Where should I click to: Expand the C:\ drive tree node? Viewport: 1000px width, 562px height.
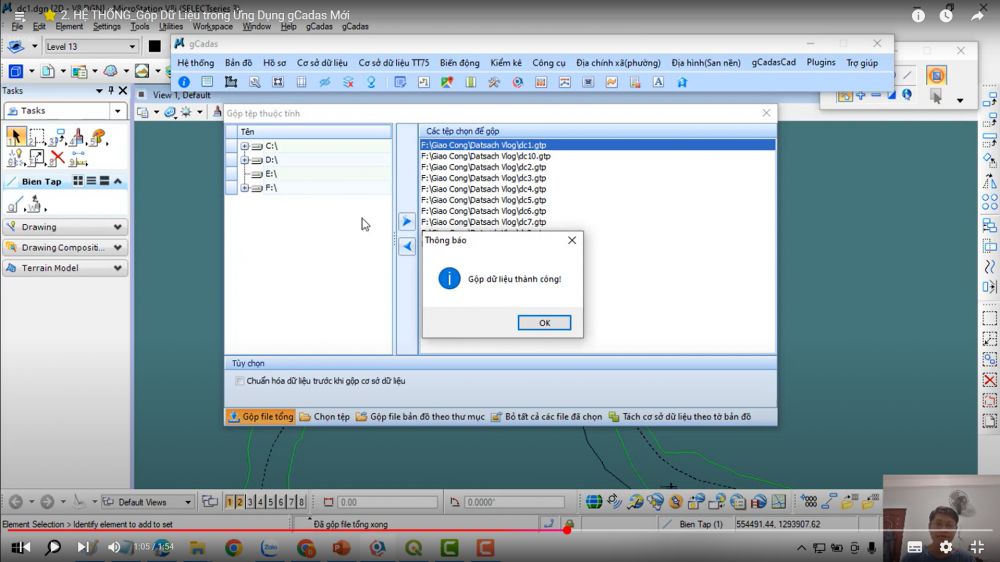coord(245,146)
